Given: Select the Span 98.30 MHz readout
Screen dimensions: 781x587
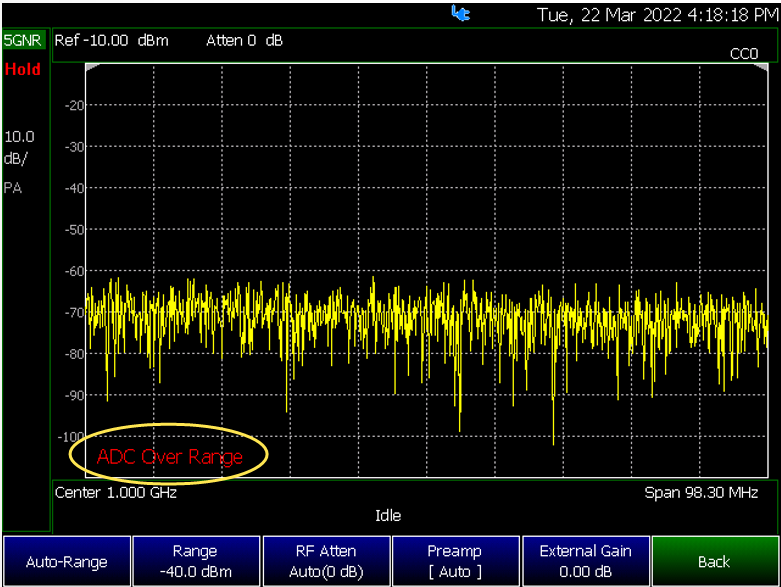Looking at the screenshot, I should click(x=701, y=492).
